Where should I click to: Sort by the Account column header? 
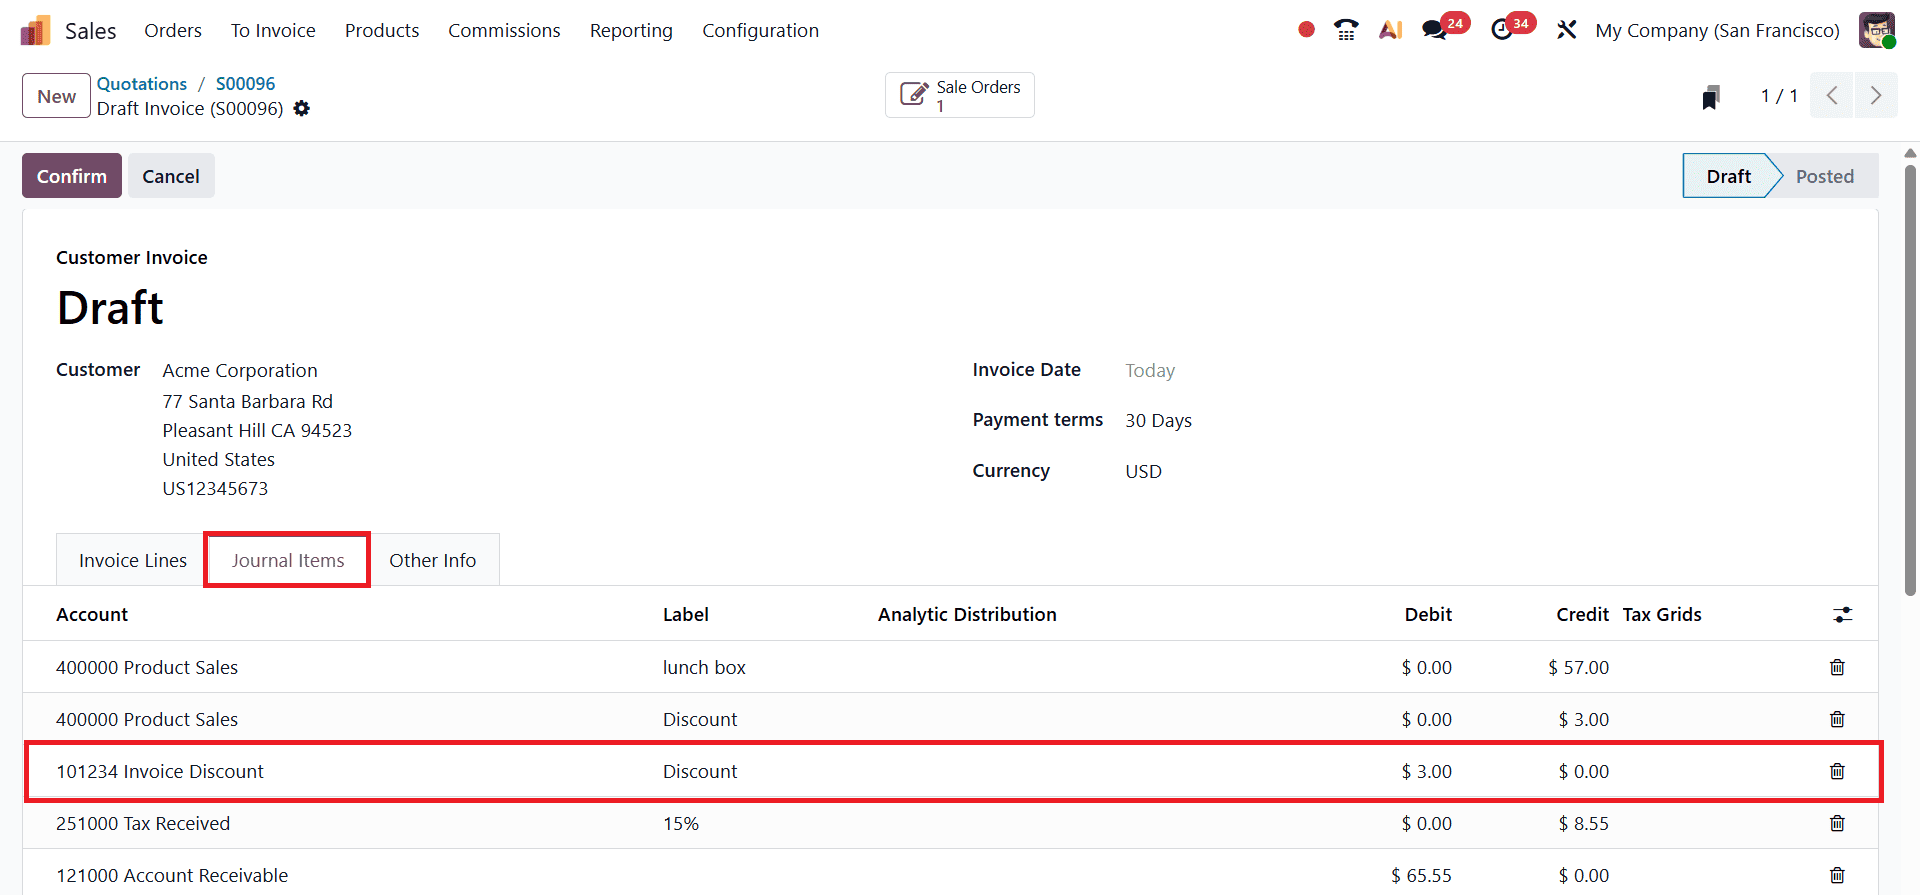pos(92,614)
